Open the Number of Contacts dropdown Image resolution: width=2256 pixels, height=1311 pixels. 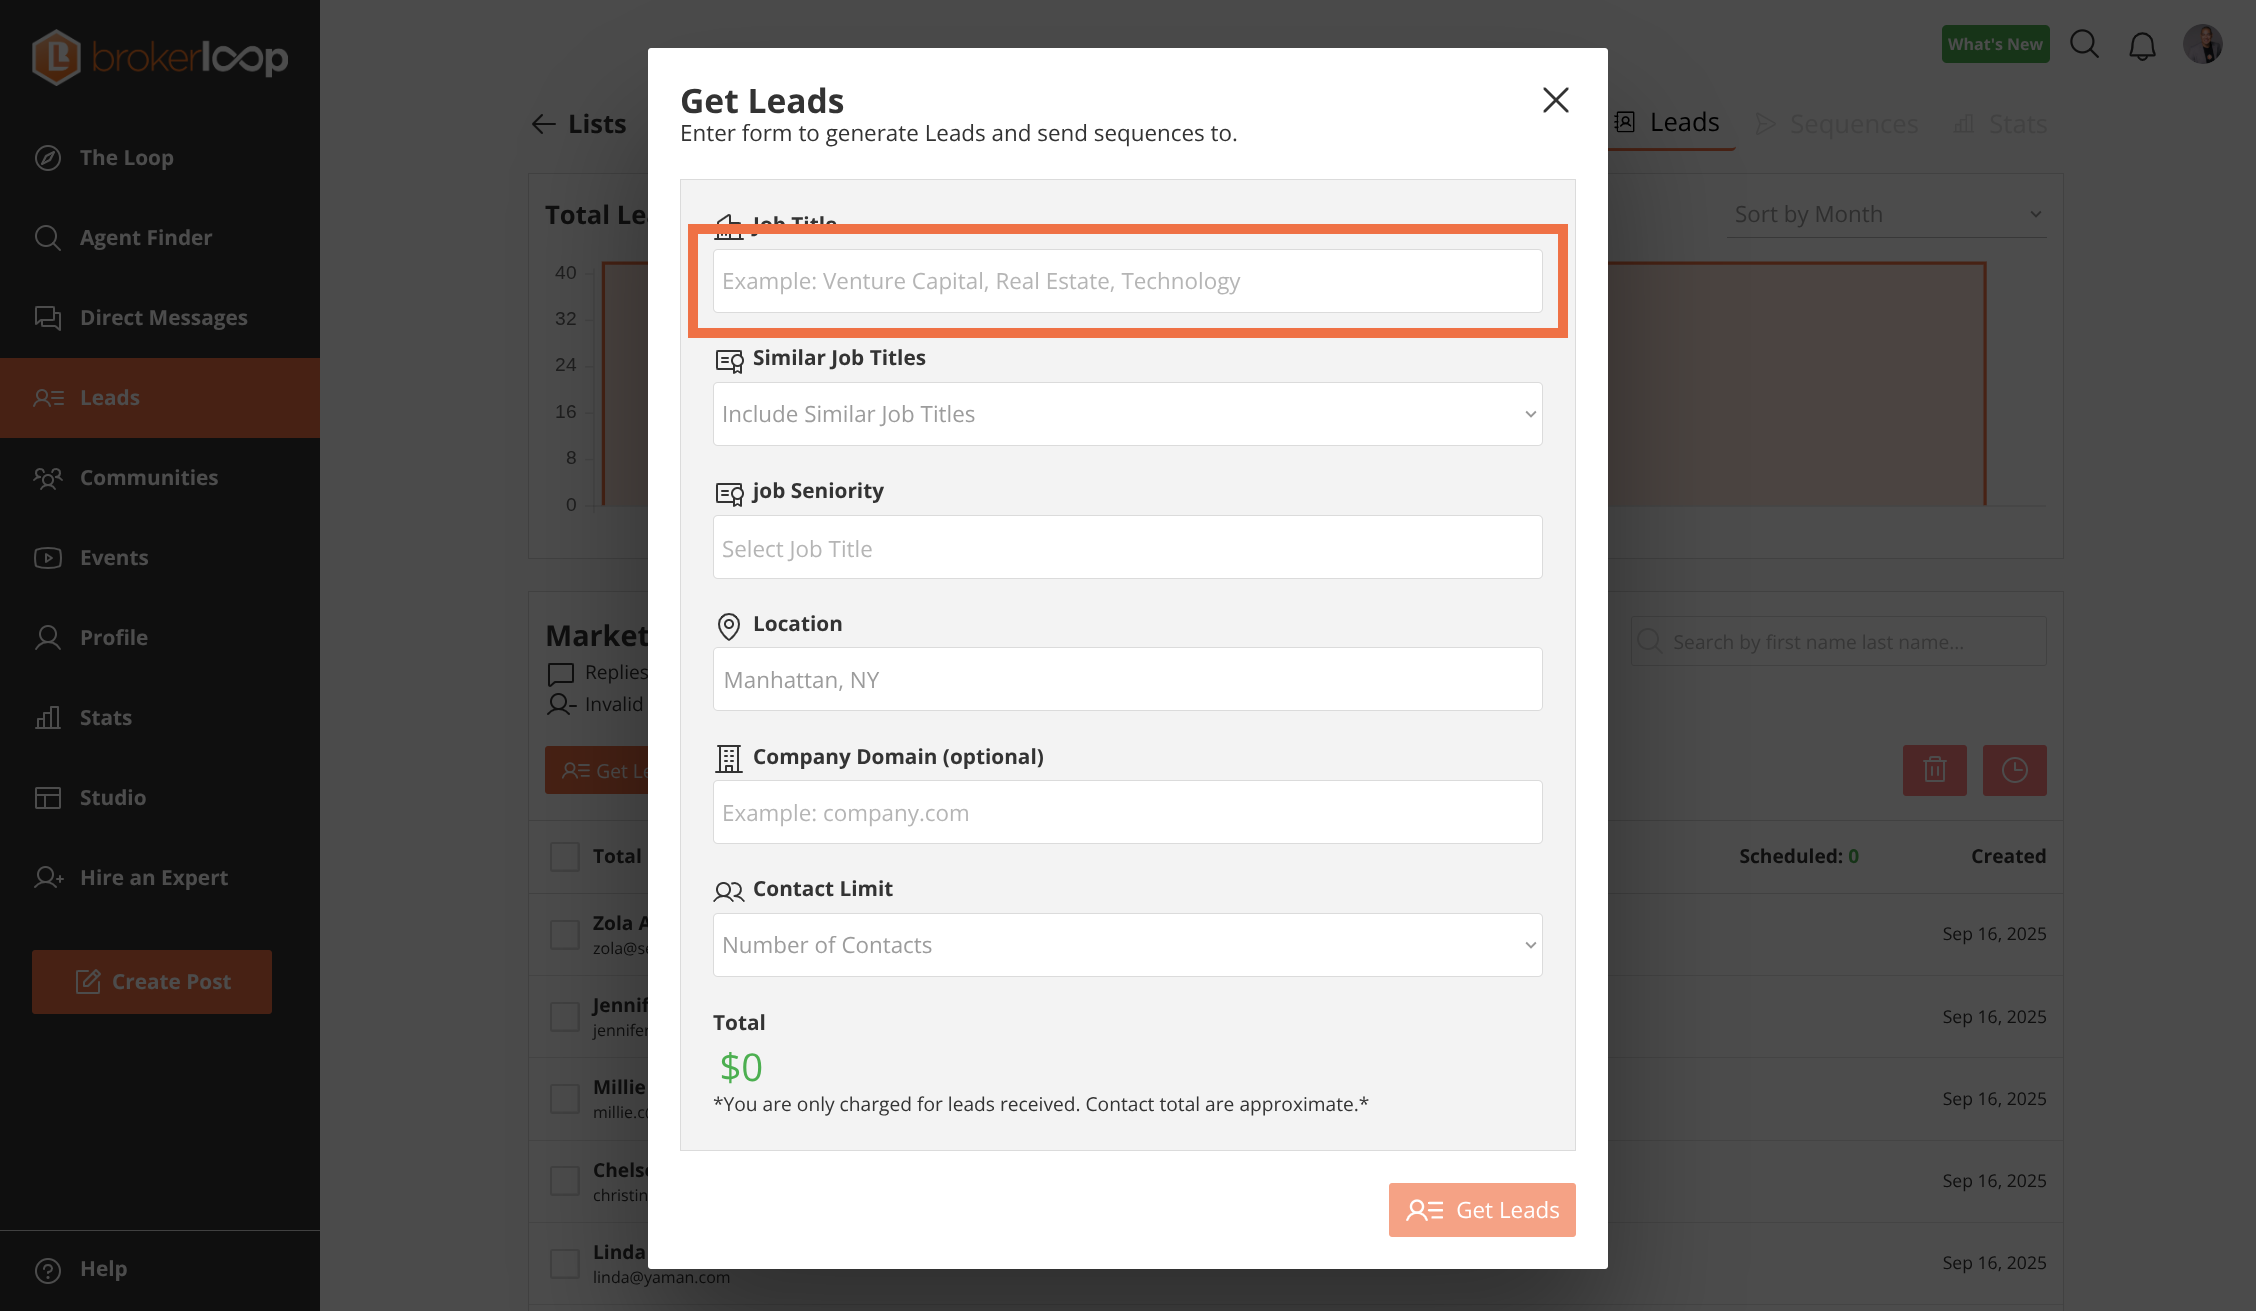tap(1127, 945)
